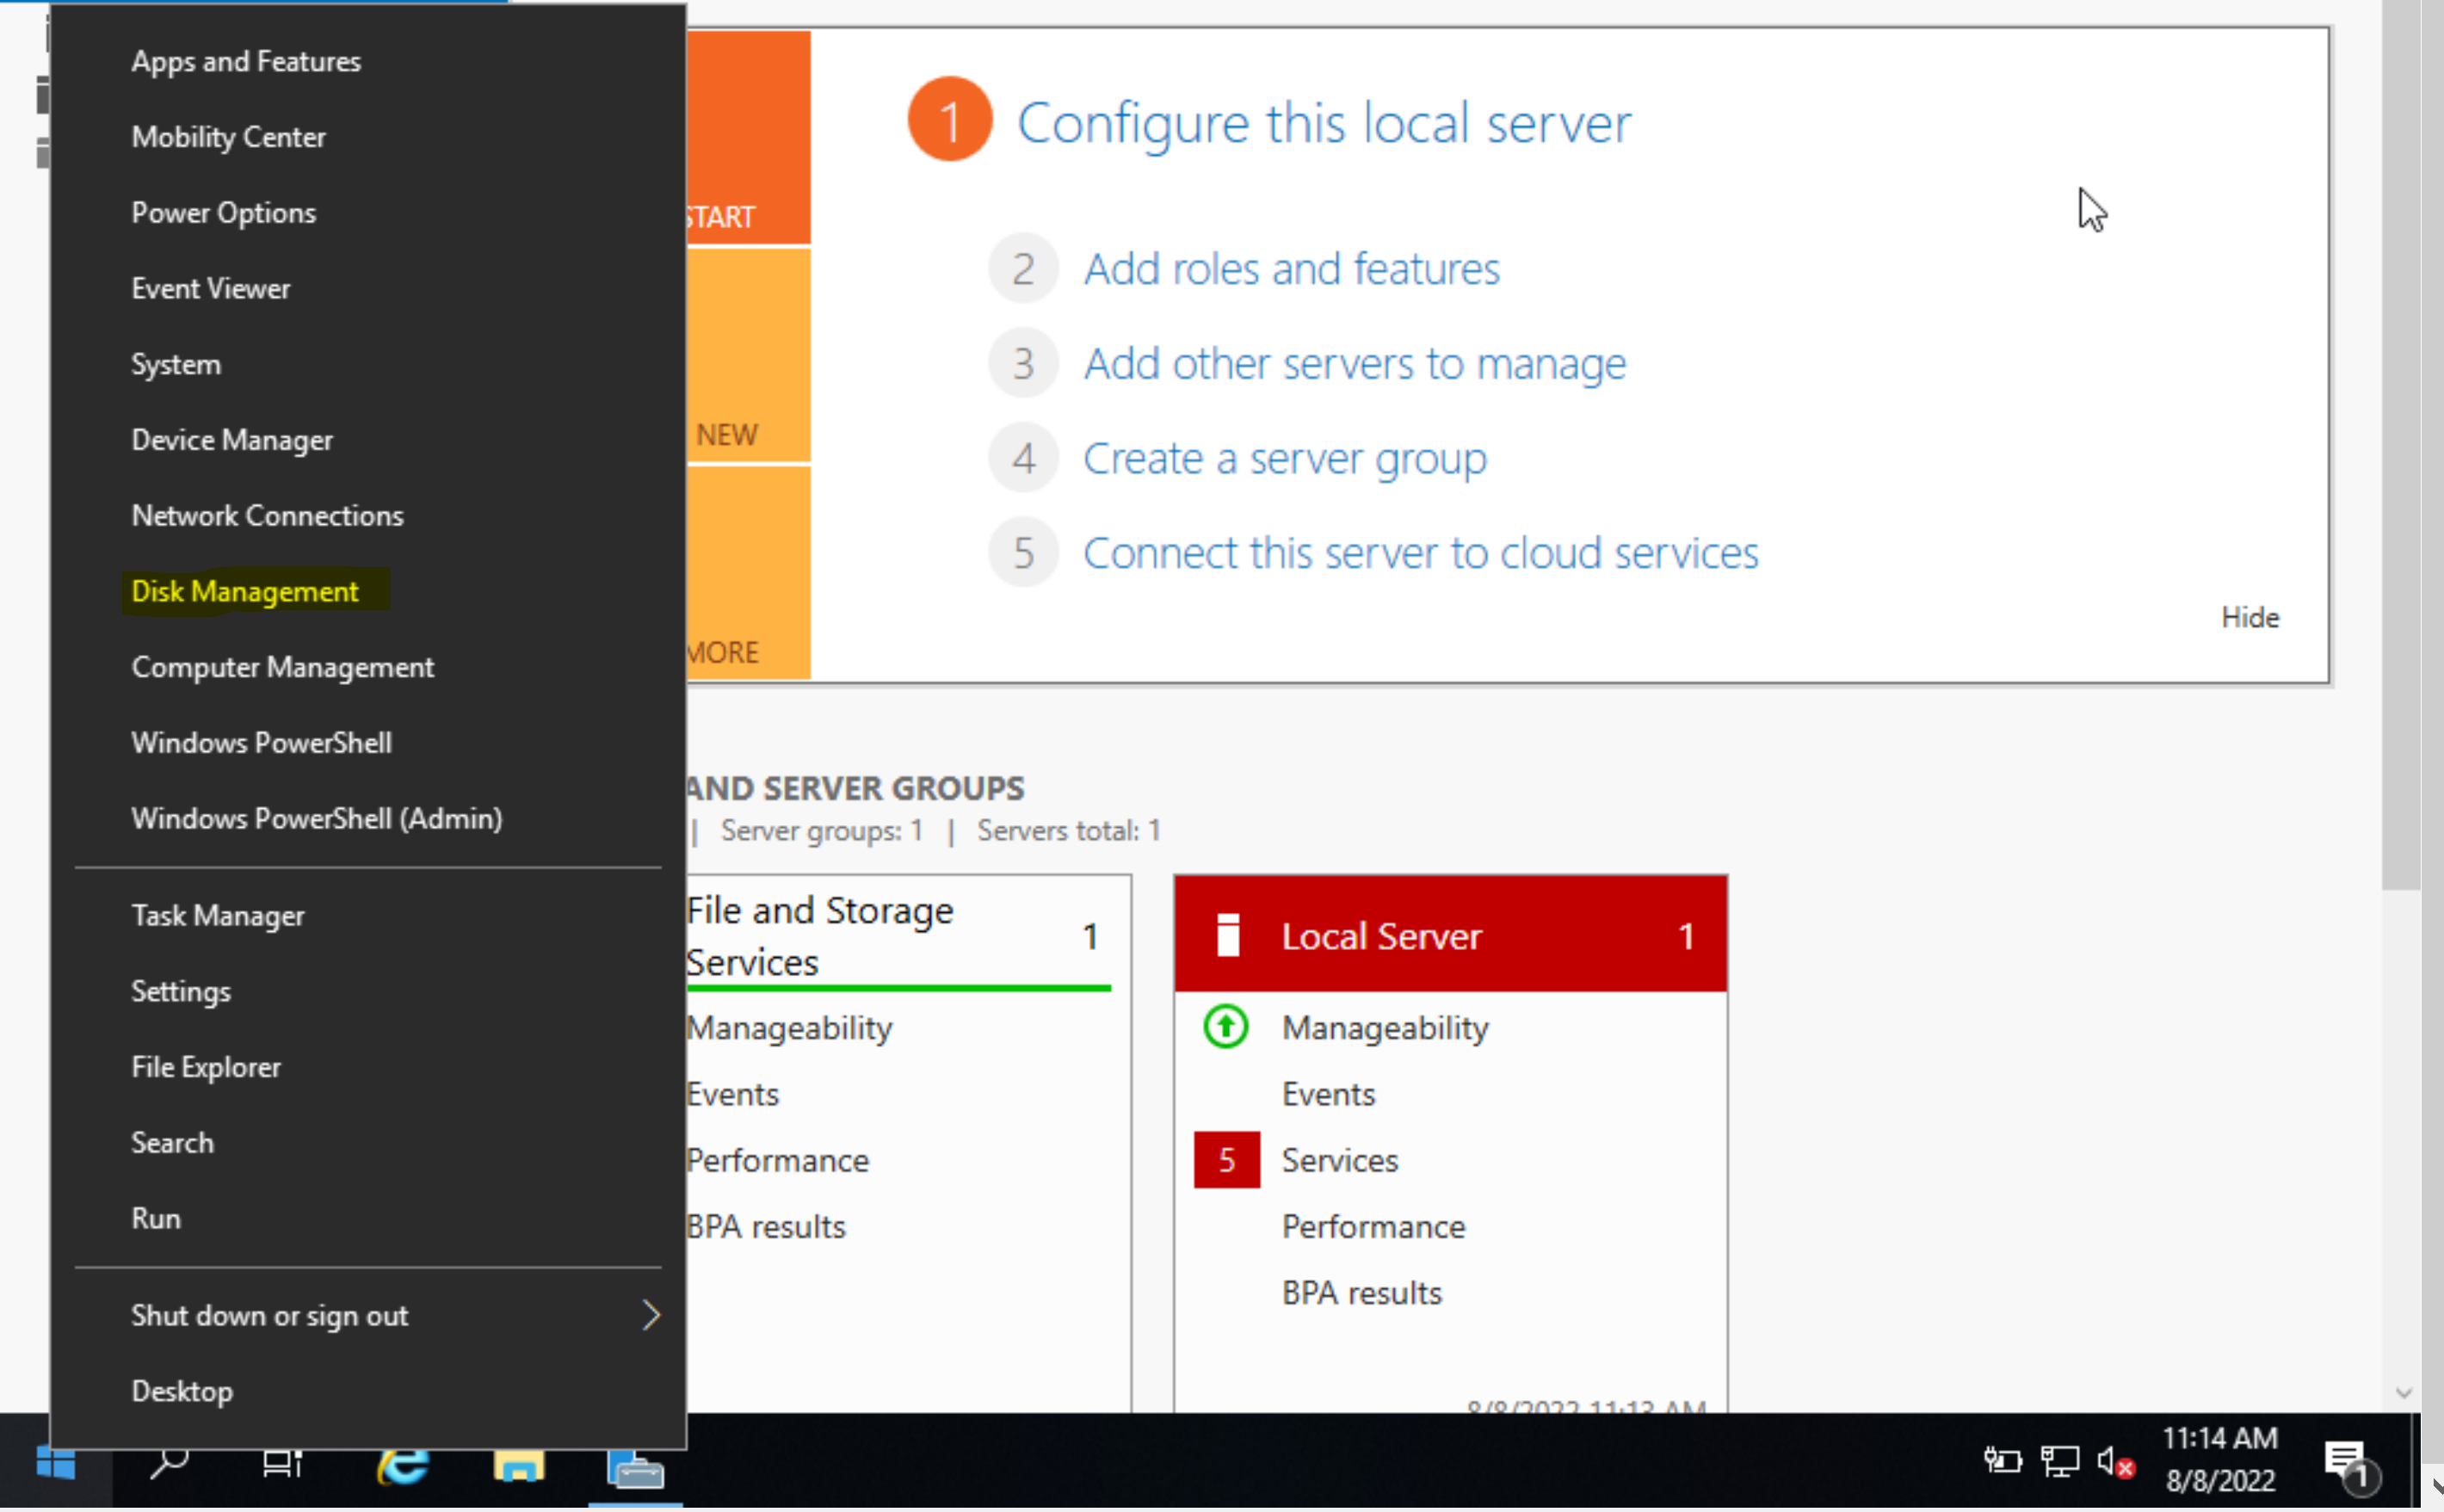Viewport: 2444px width, 1512px height.
Task: Open the Windows Start button
Action: pyautogui.click(x=56, y=1464)
